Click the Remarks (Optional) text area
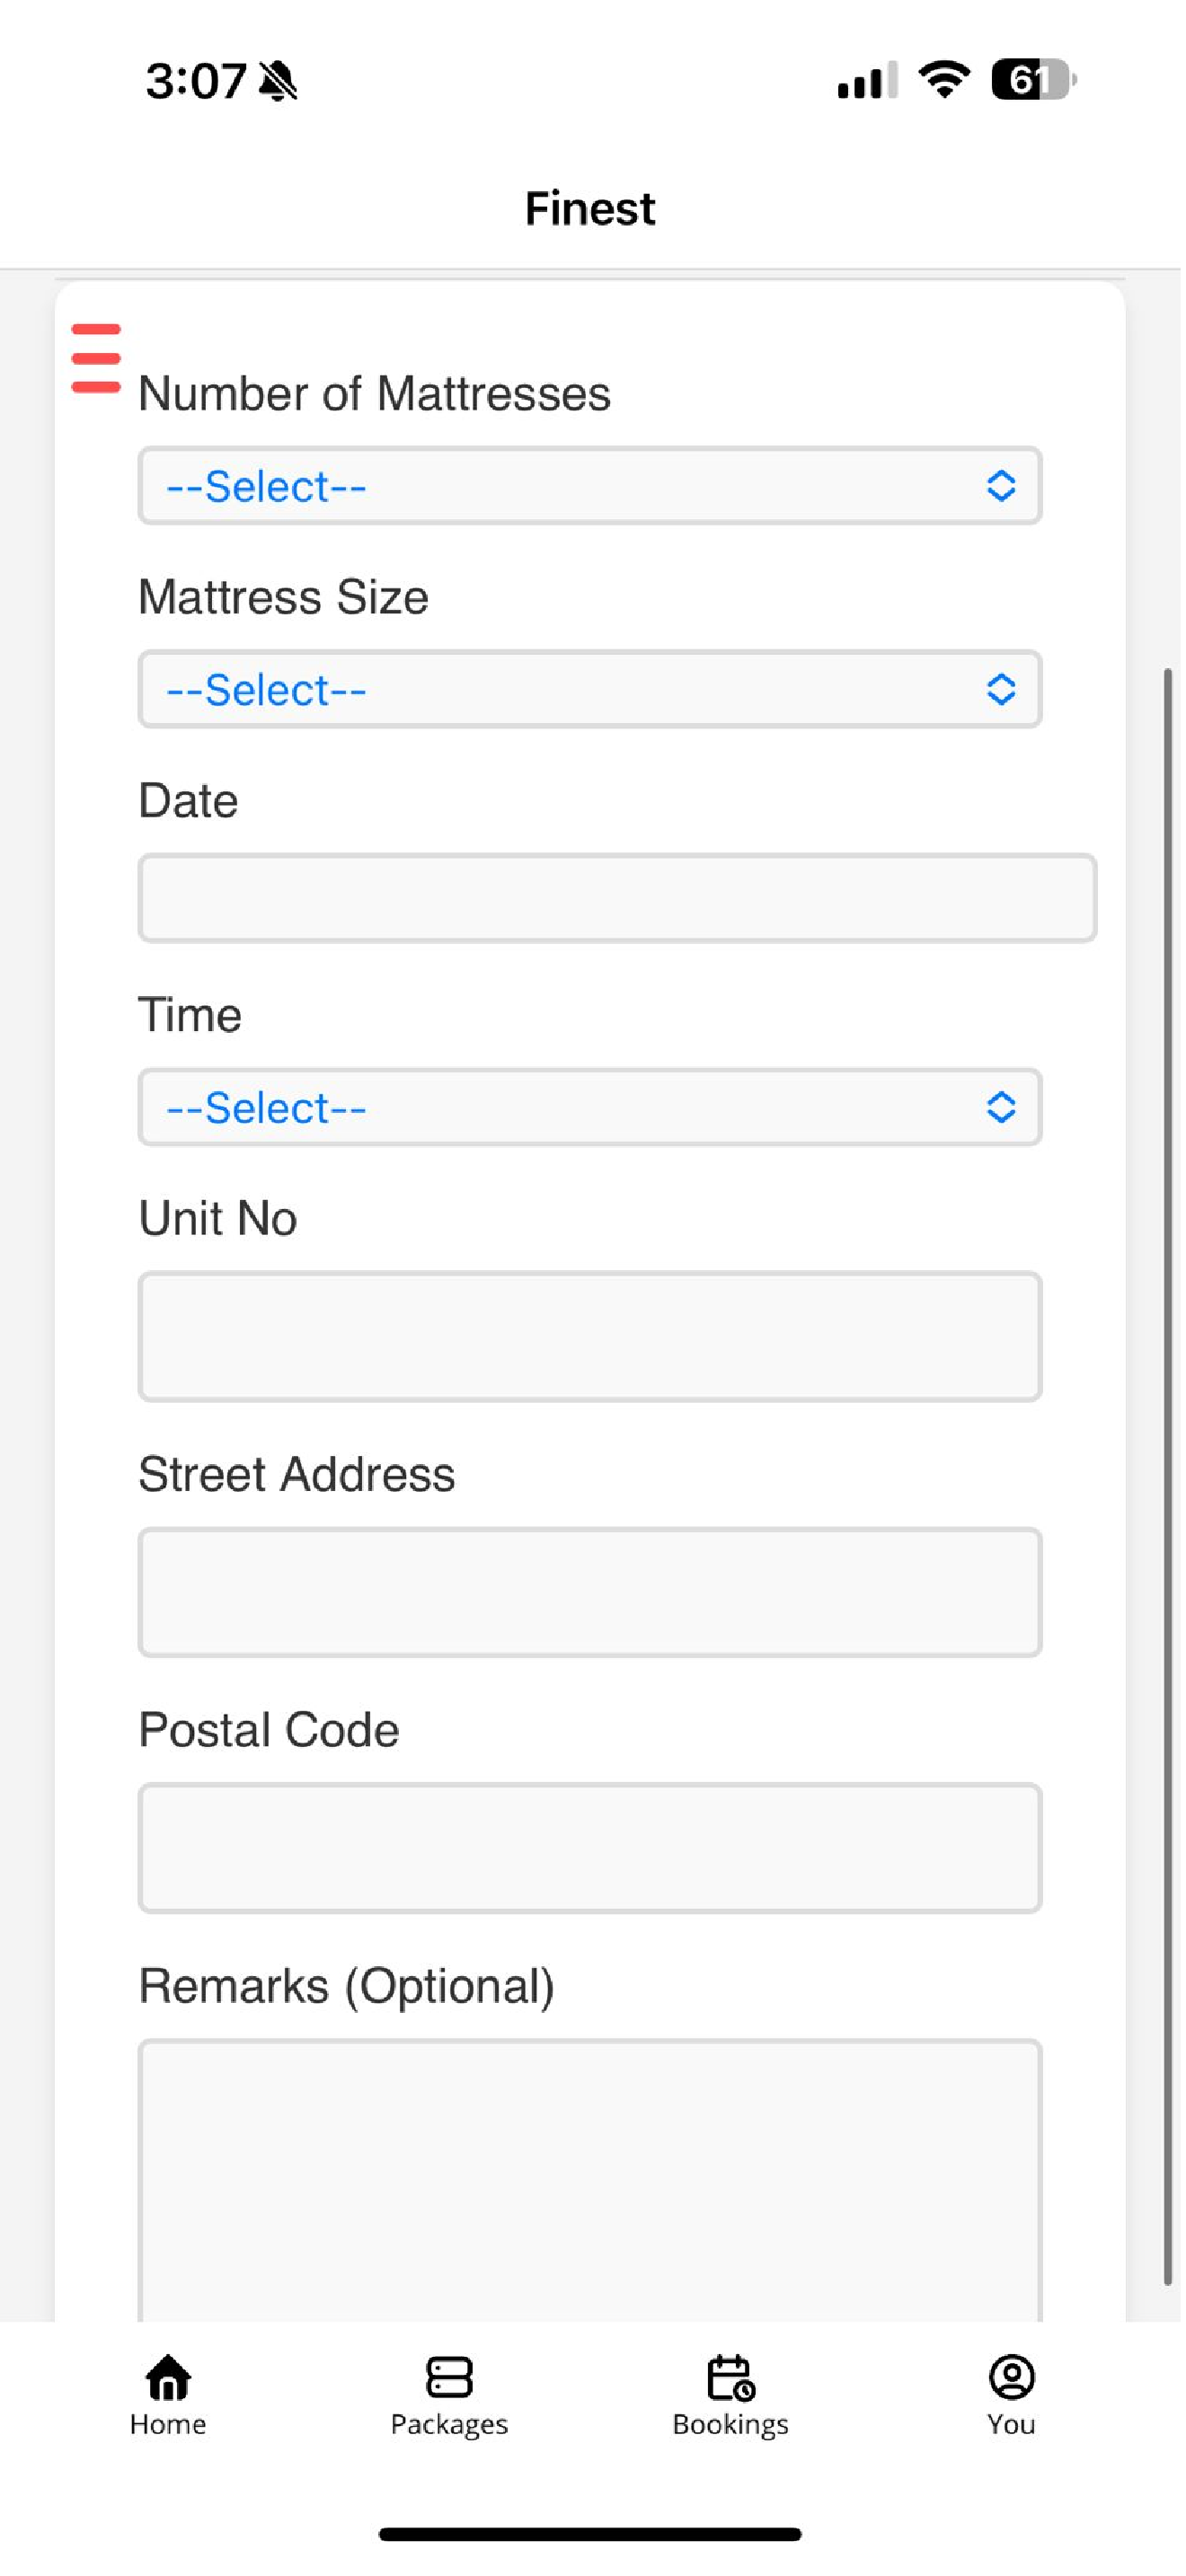The image size is (1186, 2576). [591, 2185]
